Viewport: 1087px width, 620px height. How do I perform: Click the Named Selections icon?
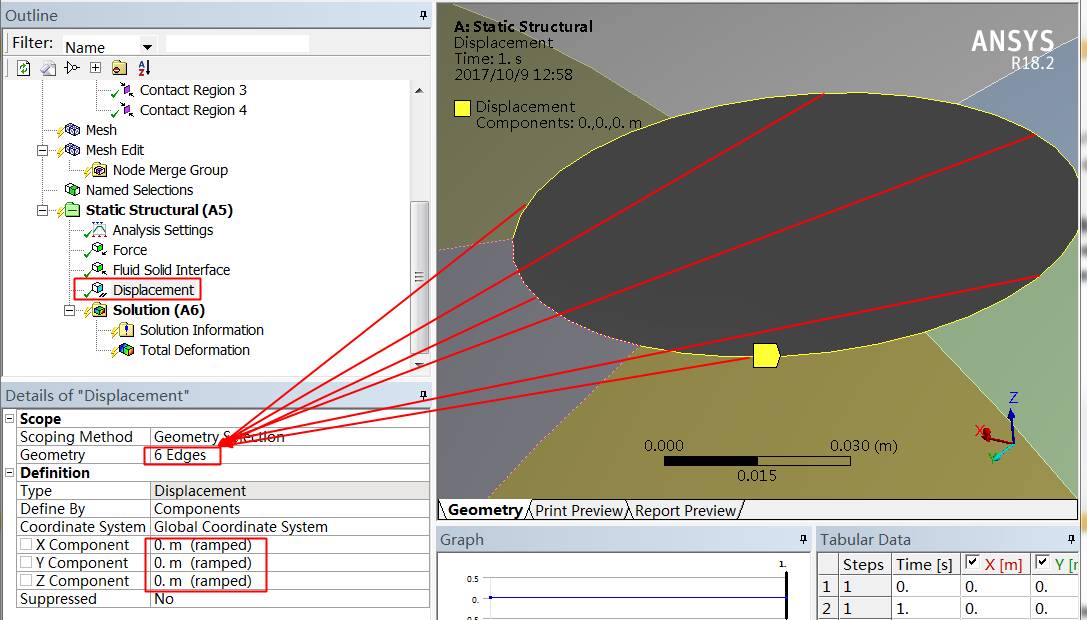point(73,189)
